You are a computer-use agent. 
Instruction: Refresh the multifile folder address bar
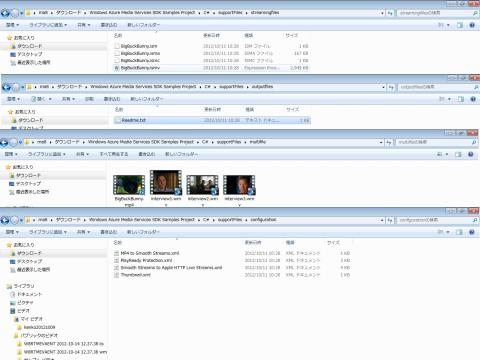[389, 142]
